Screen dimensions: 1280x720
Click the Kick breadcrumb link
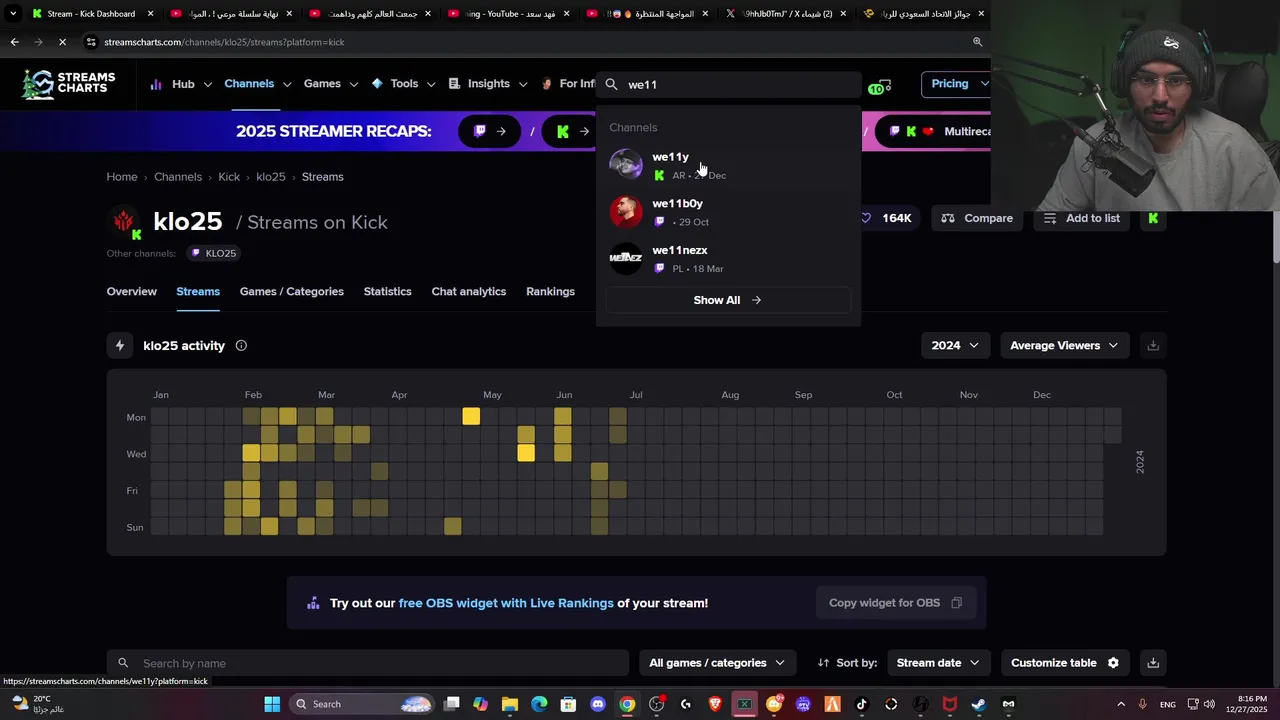(x=229, y=177)
